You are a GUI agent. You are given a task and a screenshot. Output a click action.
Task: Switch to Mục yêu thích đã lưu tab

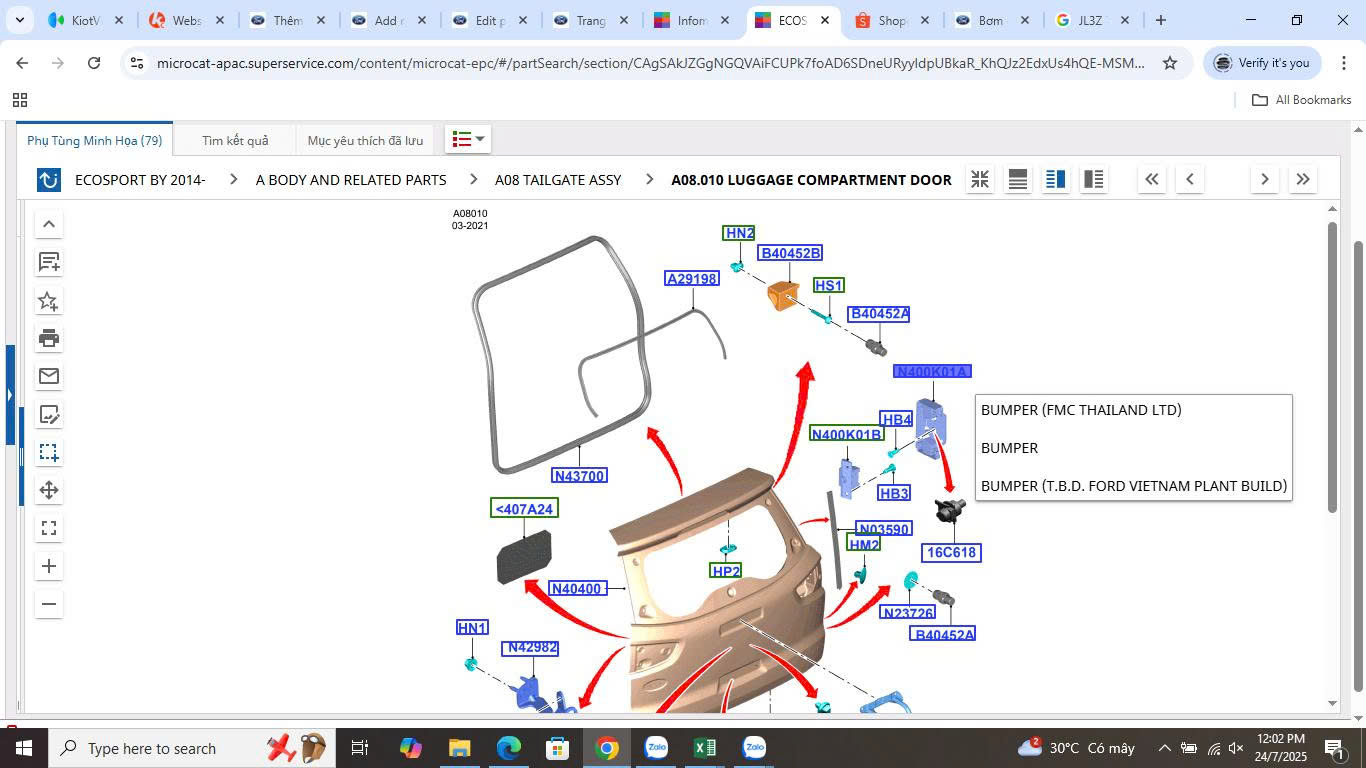click(x=365, y=140)
